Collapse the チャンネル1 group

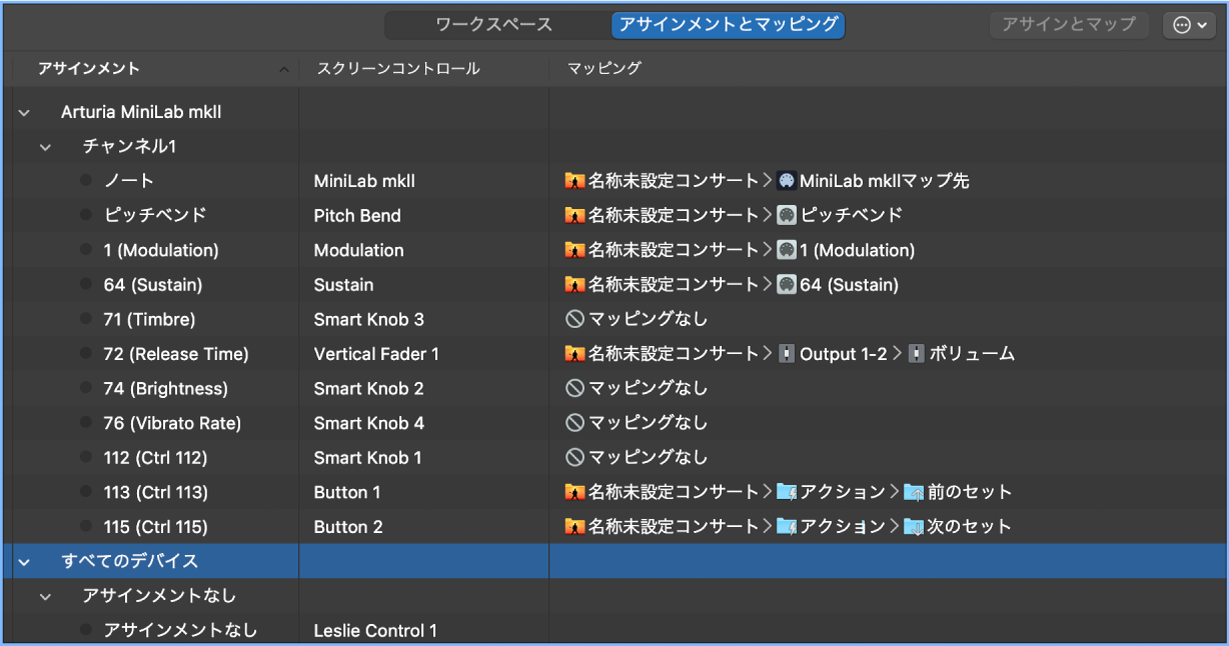coord(45,146)
